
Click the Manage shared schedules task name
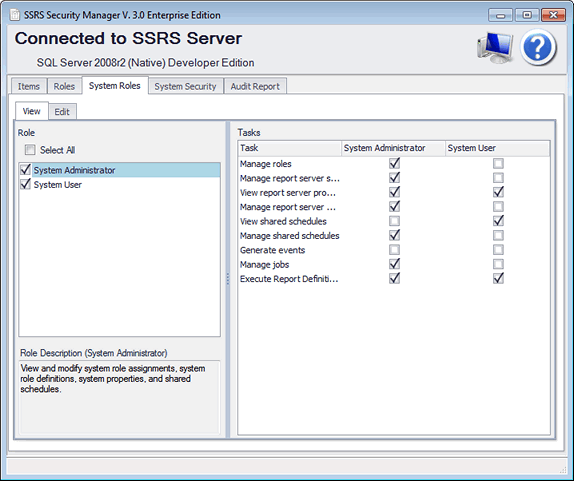click(x=290, y=236)
